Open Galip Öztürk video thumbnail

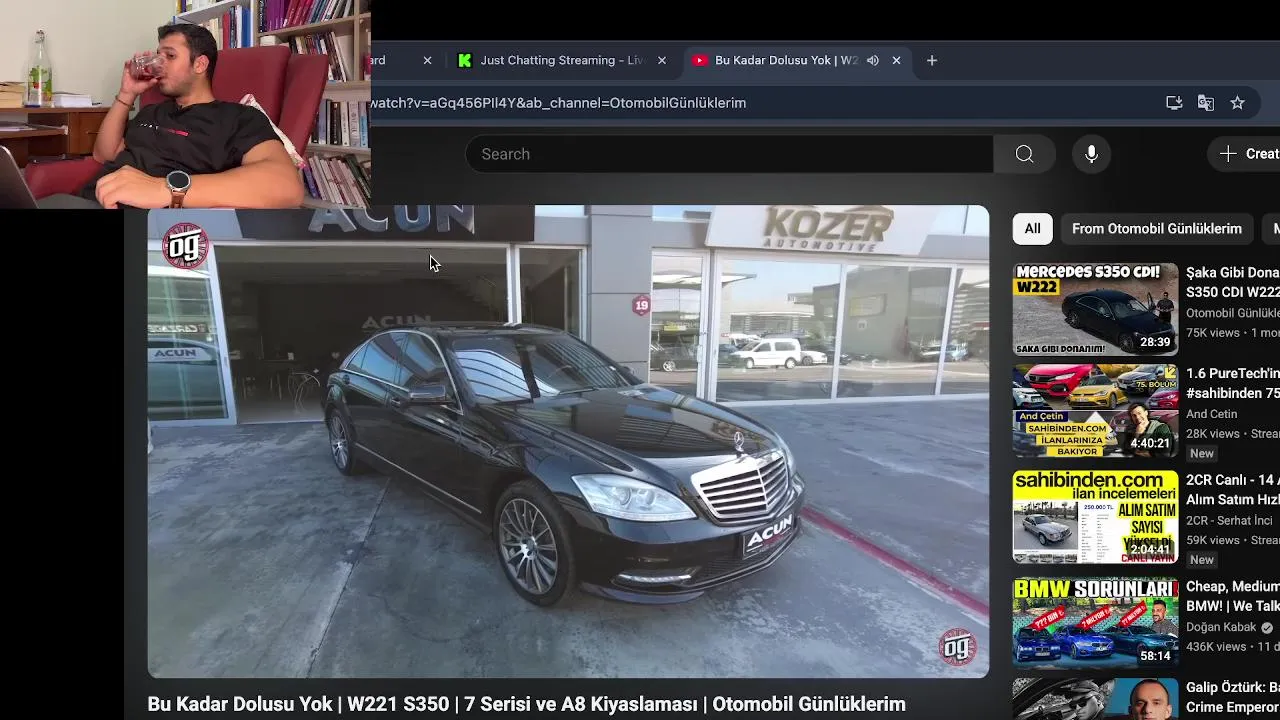tap(1095, 699)
